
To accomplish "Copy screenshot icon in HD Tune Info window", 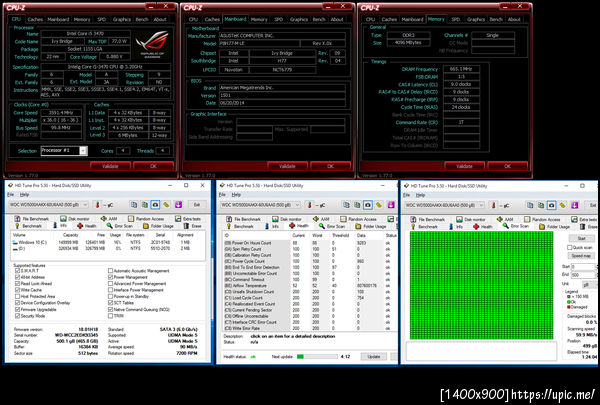I will point(144,205).
